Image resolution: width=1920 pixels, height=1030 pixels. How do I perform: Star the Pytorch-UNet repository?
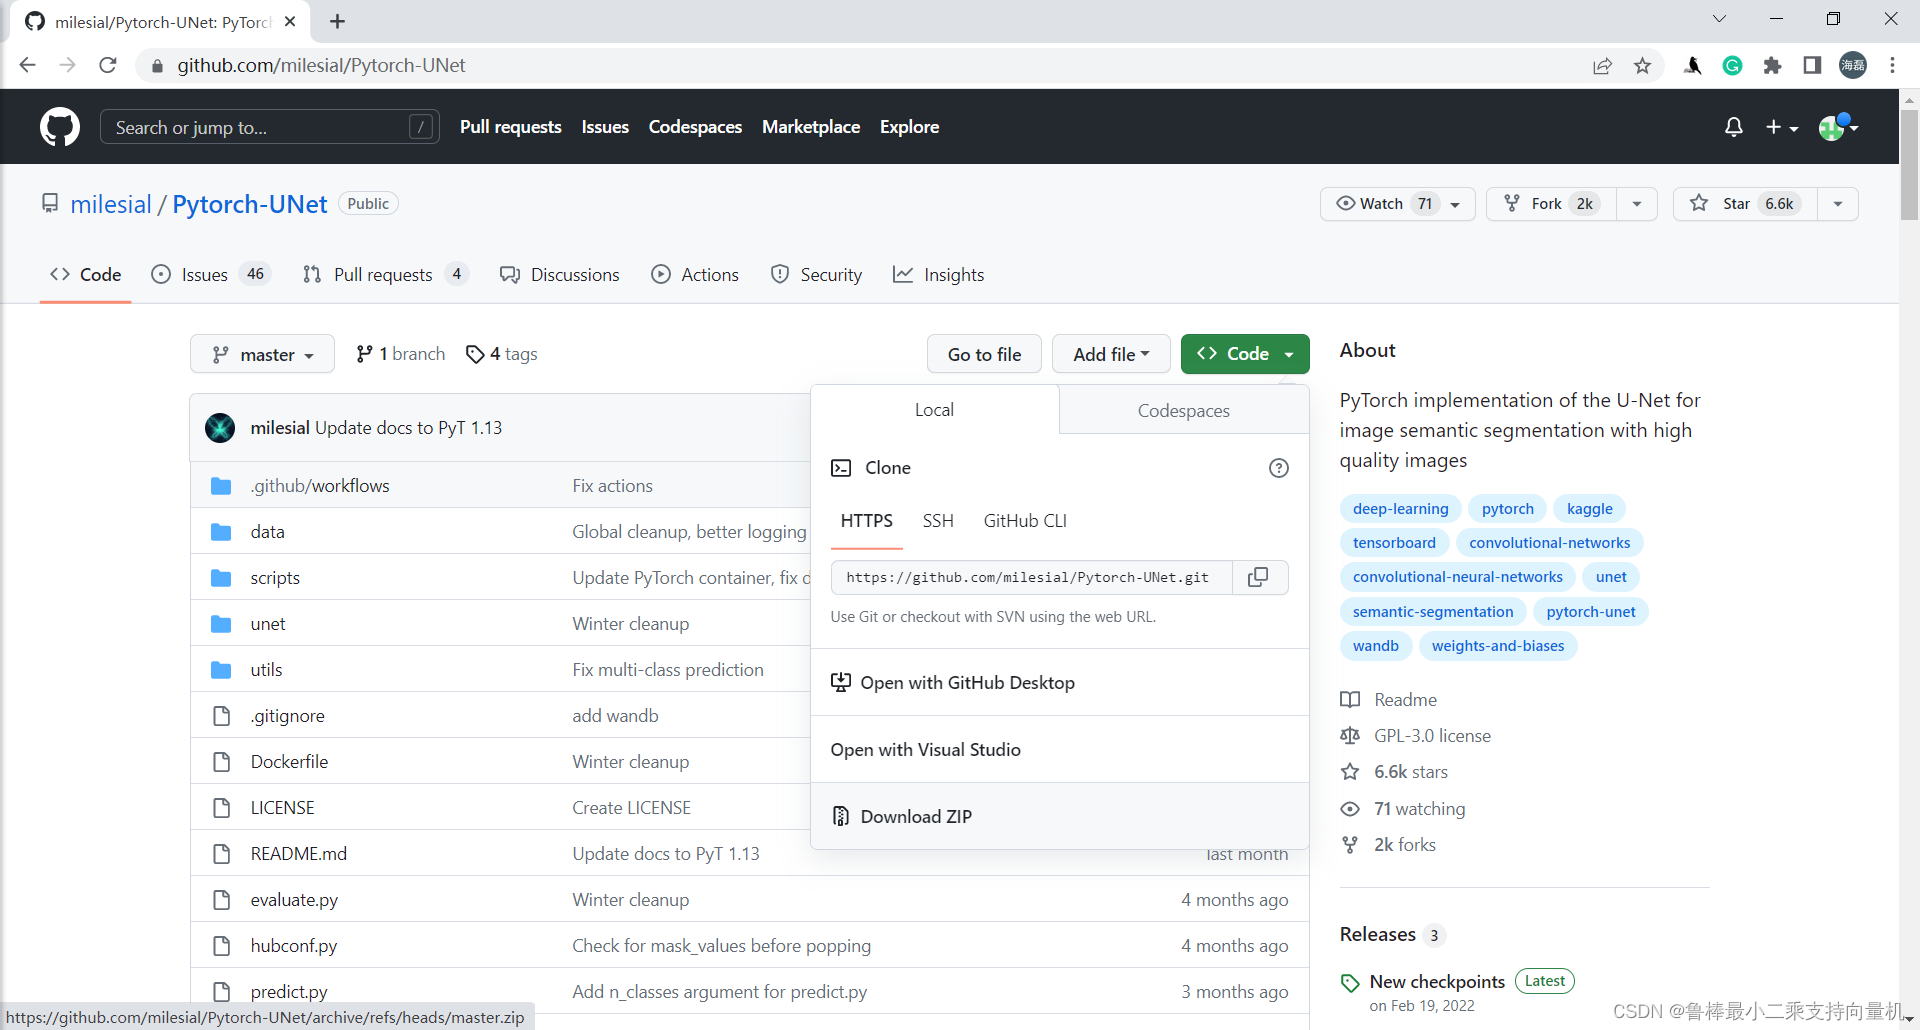click(1745, 204)
